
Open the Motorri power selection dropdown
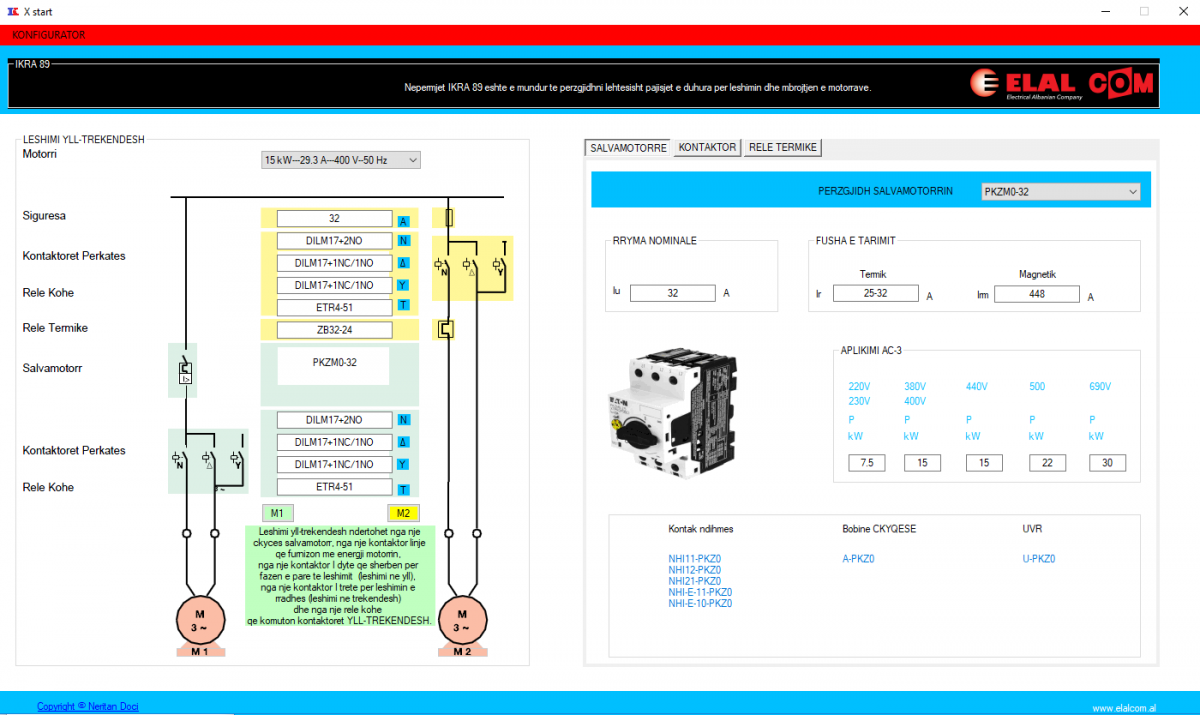[x=340, y=160]
